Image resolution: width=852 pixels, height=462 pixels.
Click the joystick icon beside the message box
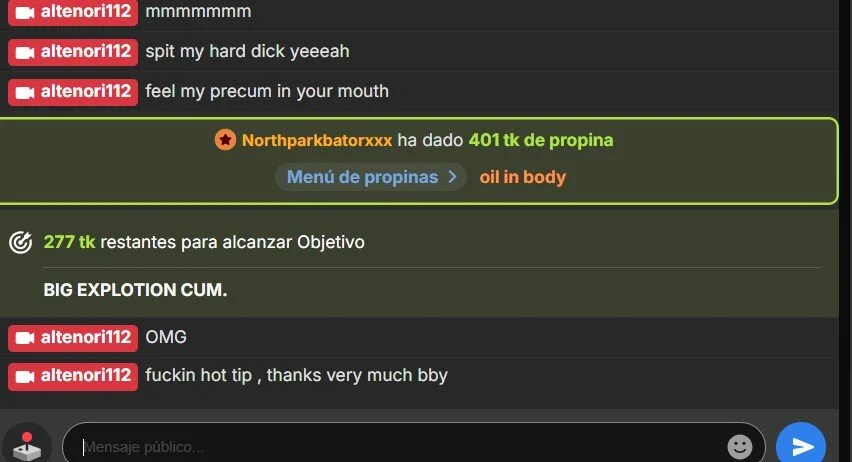[x=27, y=445]
